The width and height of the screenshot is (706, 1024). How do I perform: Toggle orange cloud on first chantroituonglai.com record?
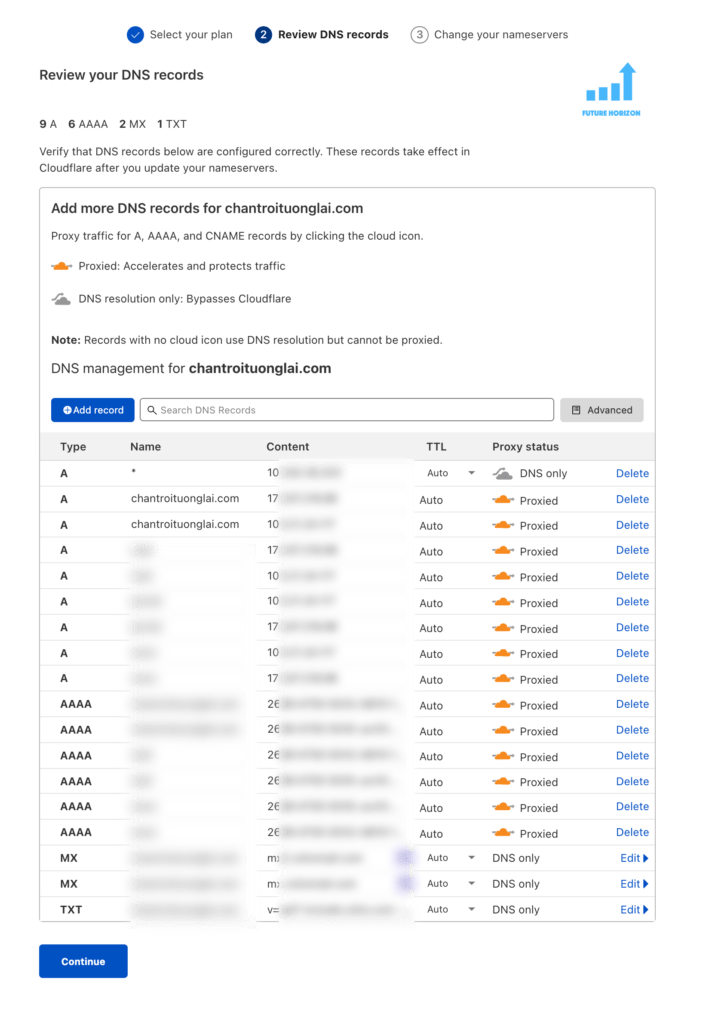tap(503, 499)
